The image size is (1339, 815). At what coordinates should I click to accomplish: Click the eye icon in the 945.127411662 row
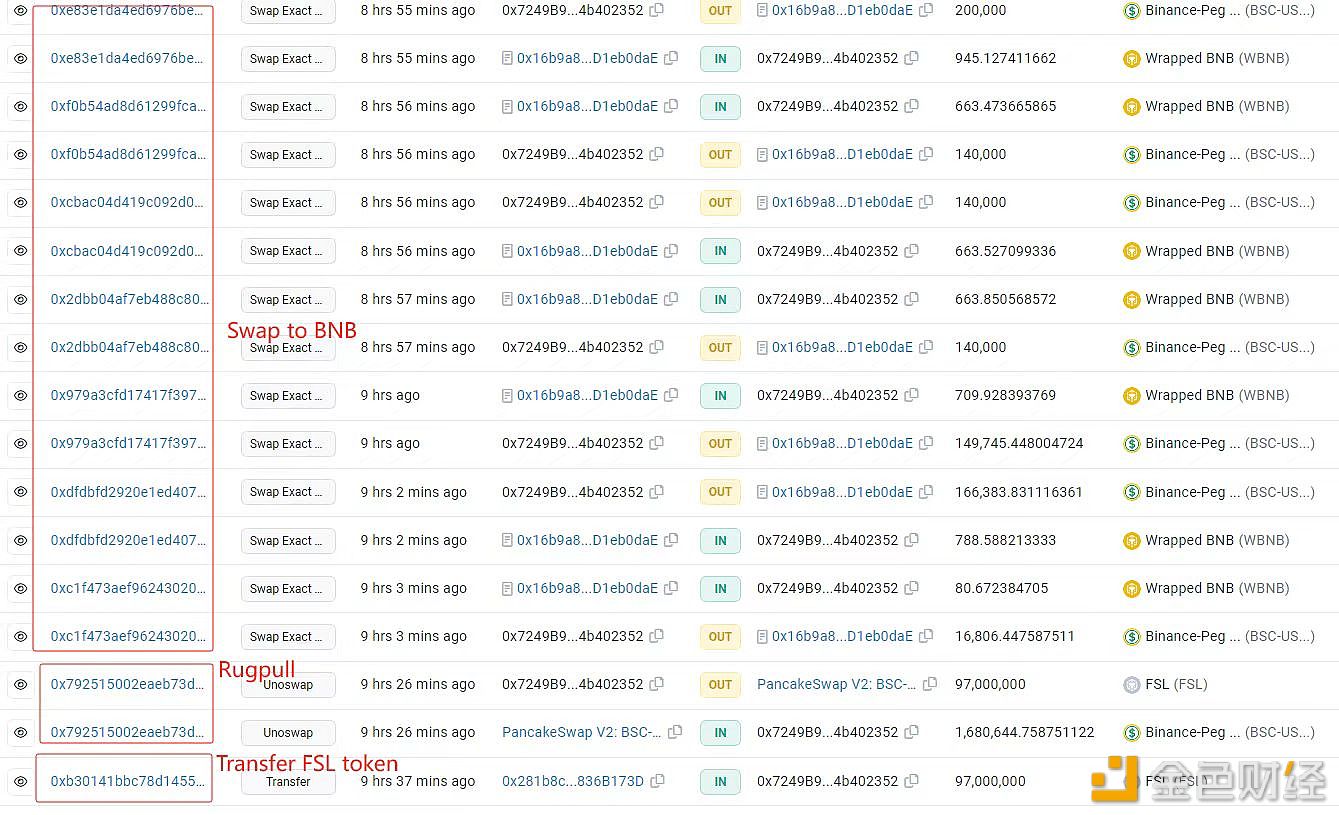(20, 59)
